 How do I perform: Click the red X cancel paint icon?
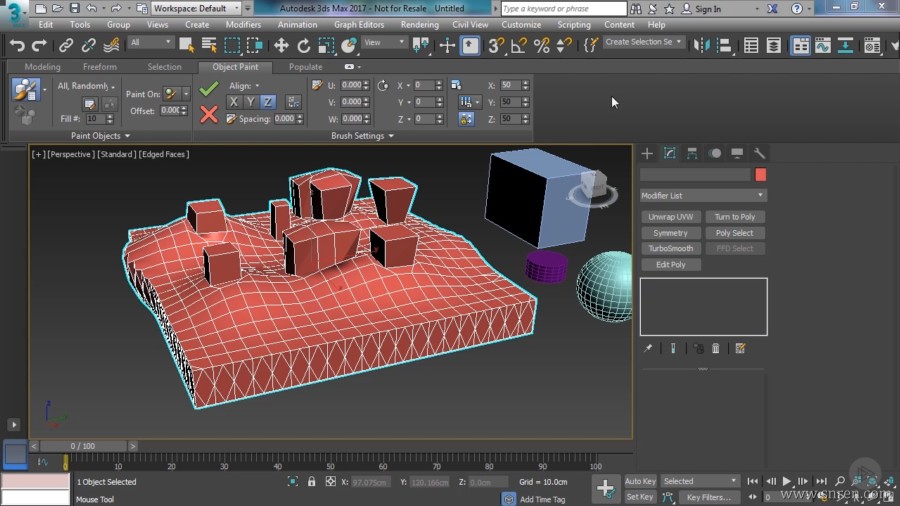tap(209, 114)
